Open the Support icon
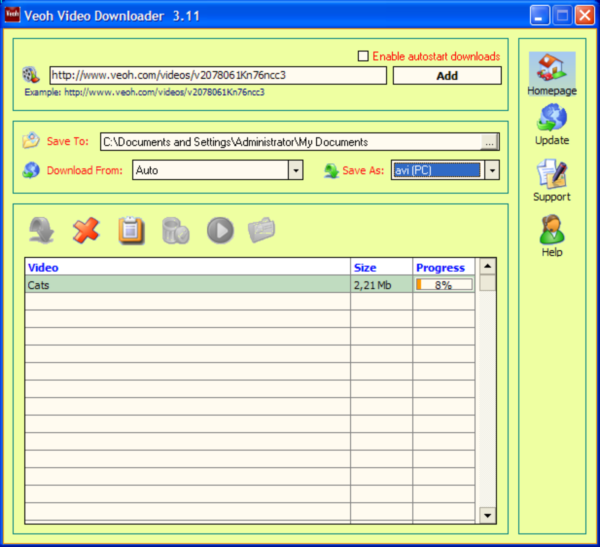Screen dimensions: 600x547 (552, 175)
